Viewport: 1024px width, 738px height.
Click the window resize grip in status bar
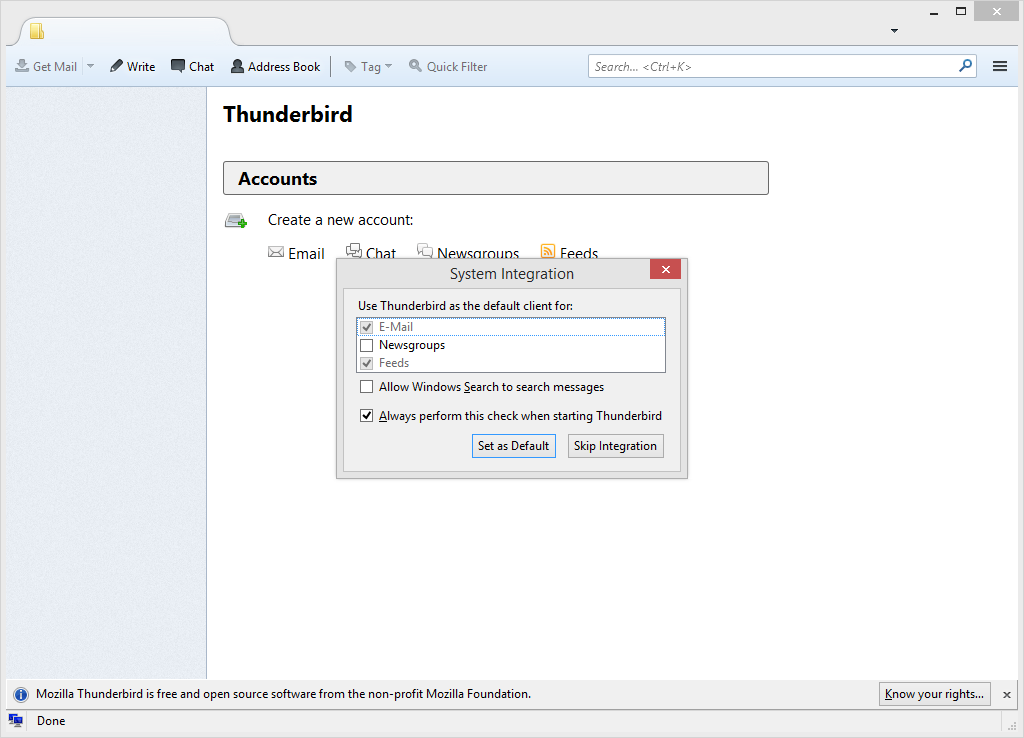point(1012,726)
